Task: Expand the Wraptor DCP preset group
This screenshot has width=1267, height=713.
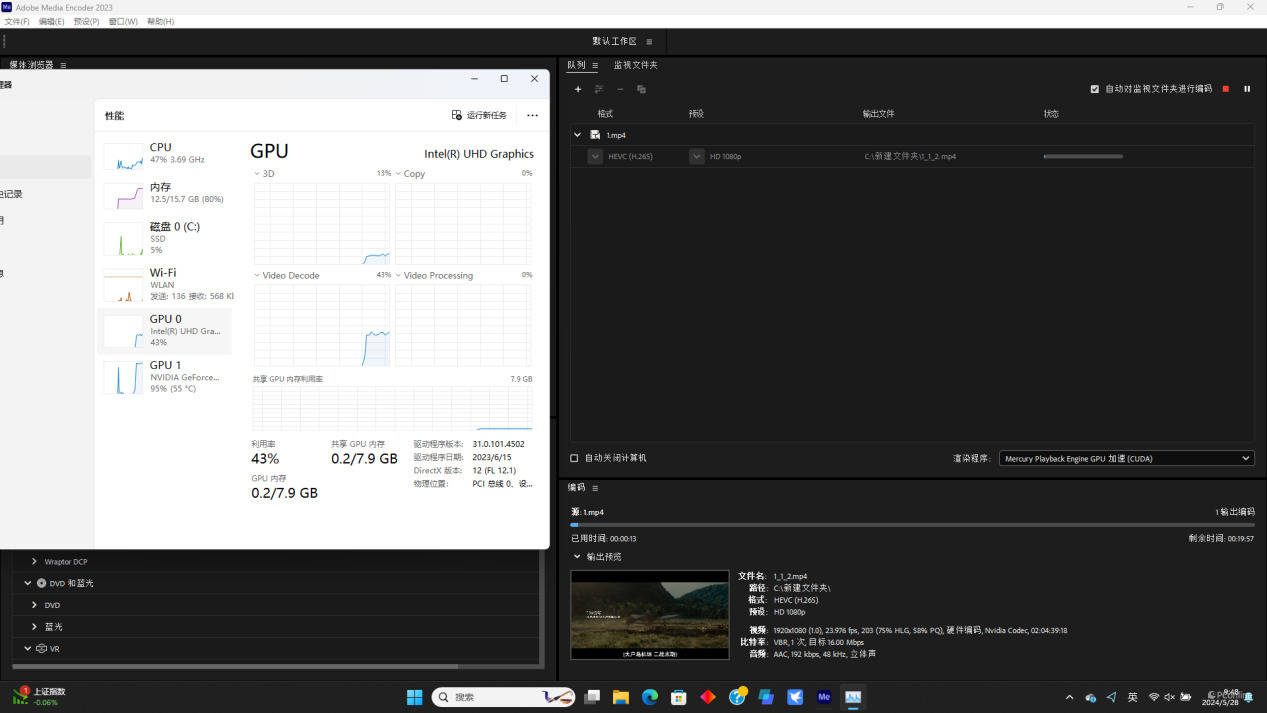Action: [x=34, y=562]
